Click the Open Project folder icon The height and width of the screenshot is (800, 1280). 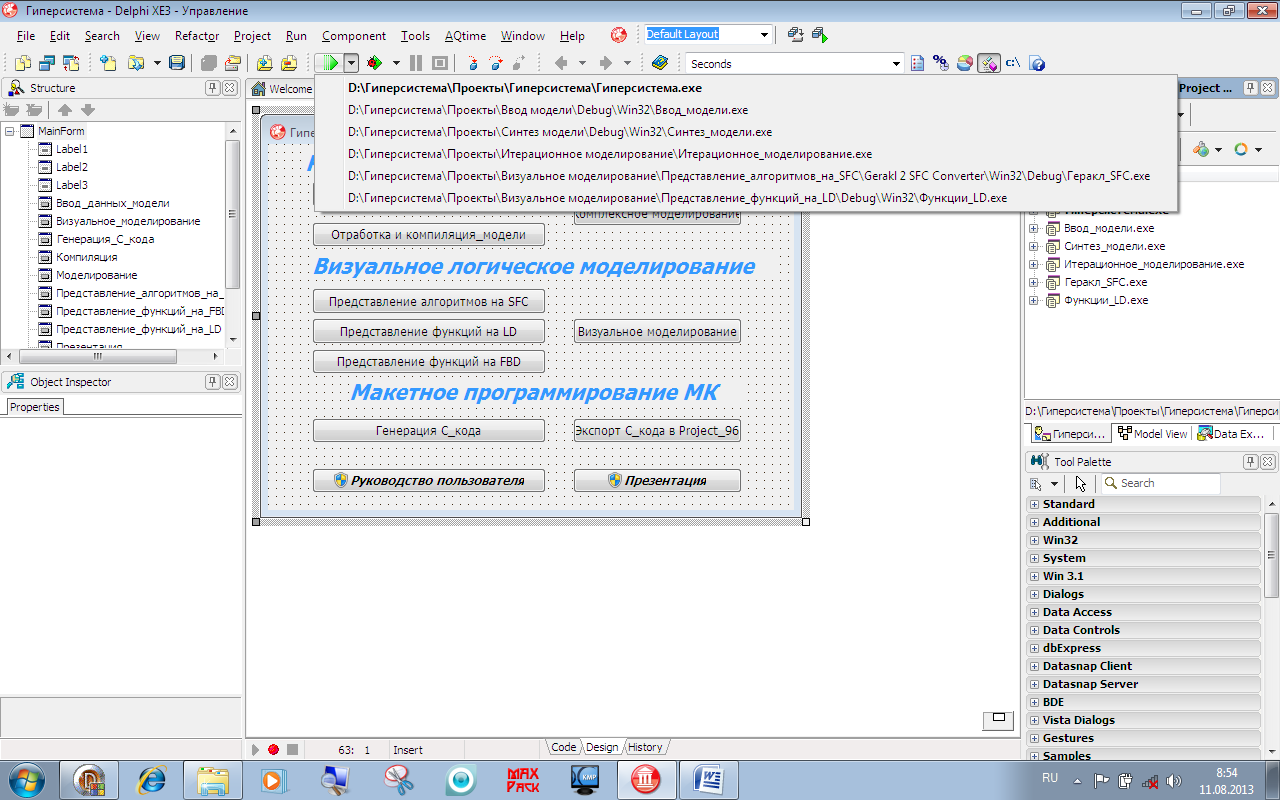[232, 63]
